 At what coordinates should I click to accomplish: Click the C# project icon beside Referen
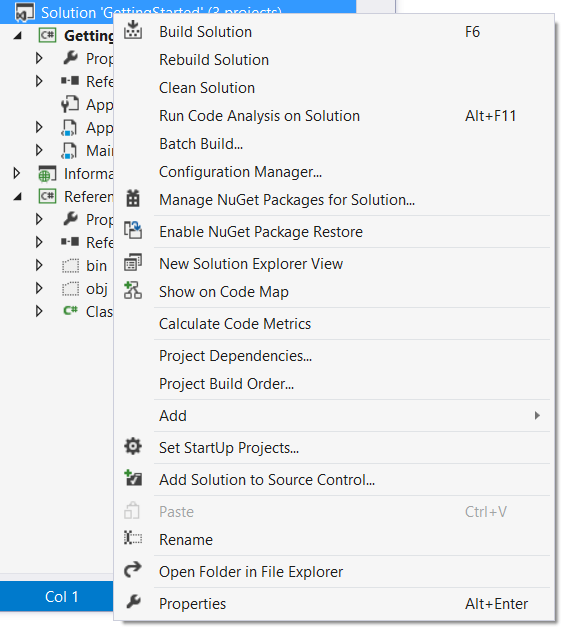click(x=47, y=196)
